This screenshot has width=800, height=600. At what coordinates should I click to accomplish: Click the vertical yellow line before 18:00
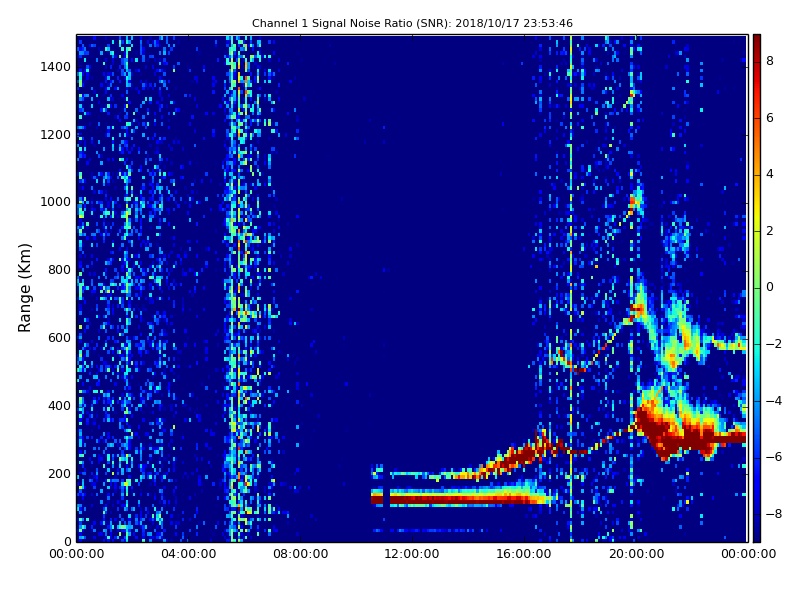(x=571, y=288)
